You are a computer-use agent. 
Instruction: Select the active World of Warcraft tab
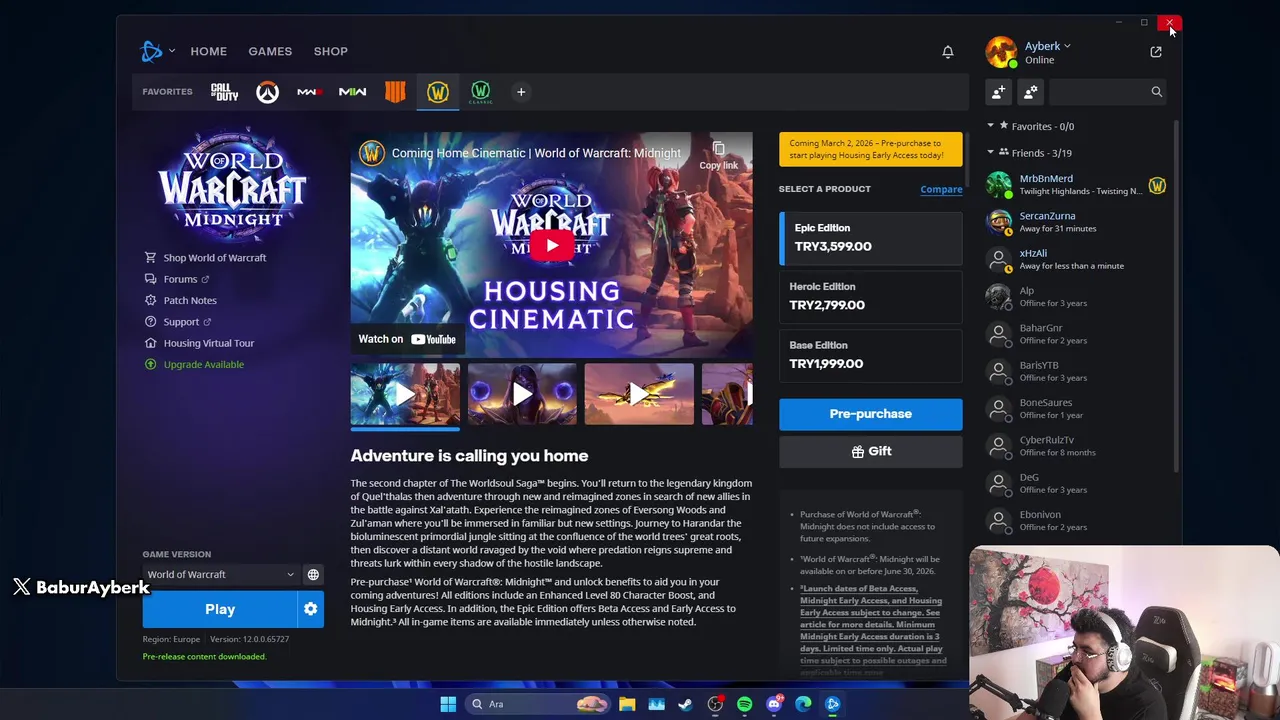click(438, 92)
